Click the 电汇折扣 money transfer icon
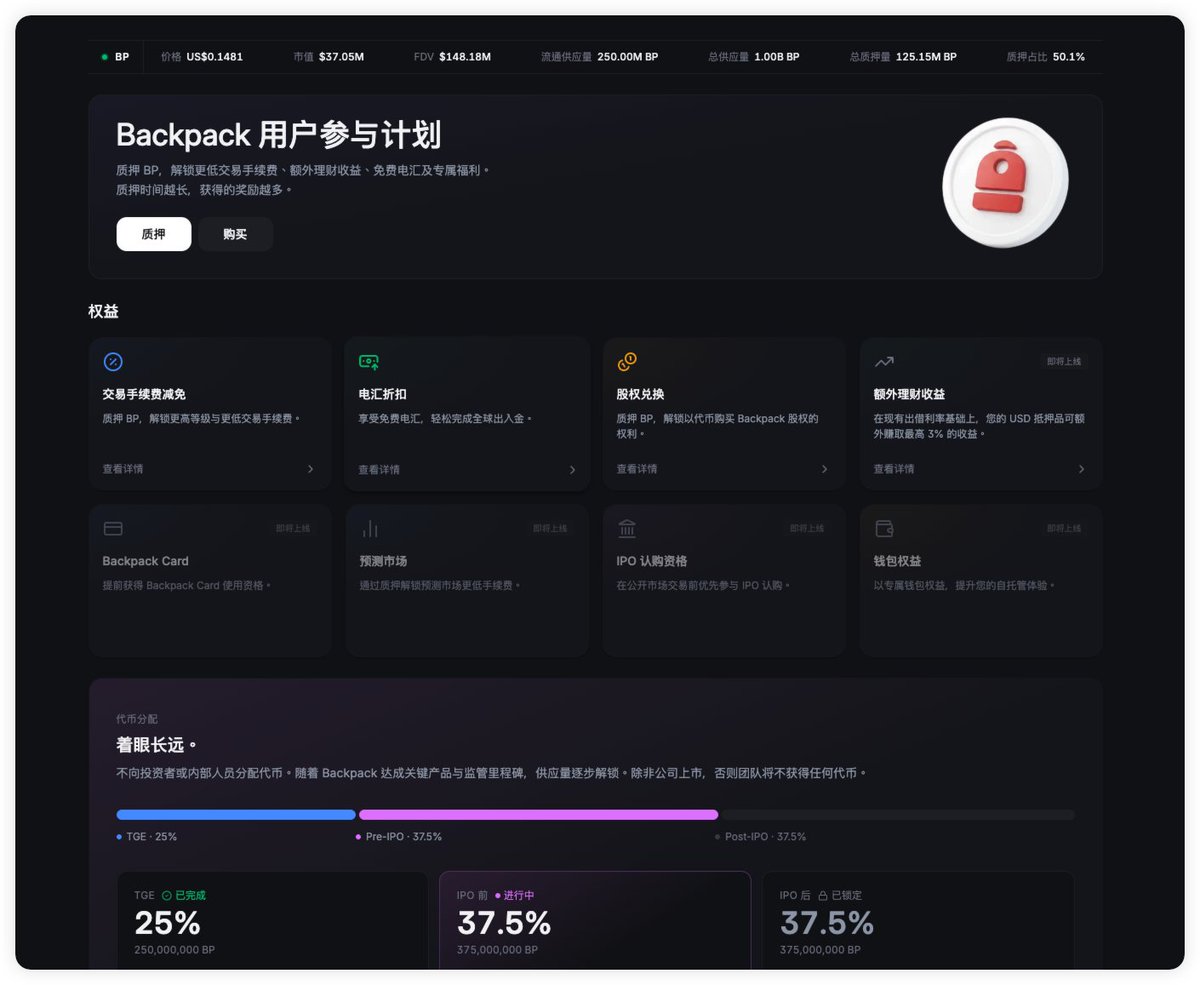The image size is (1200, 985). coord(369,362)
